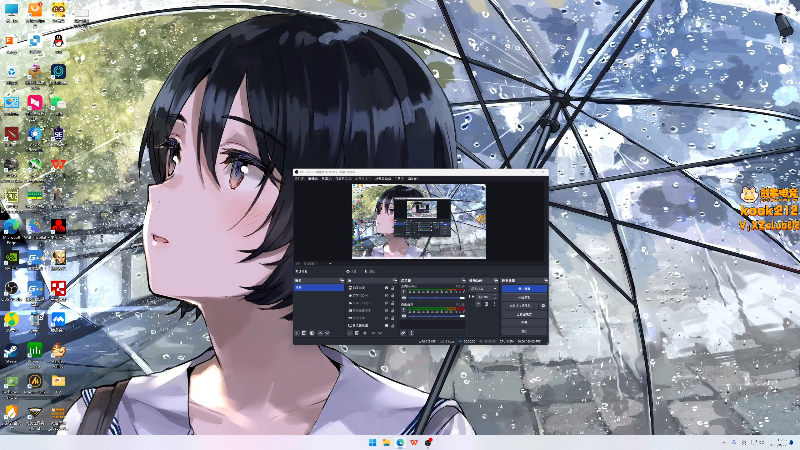Open the Edit menu in OBS
The height and width of the screenshot is (450, 800).
click(313, 179)
